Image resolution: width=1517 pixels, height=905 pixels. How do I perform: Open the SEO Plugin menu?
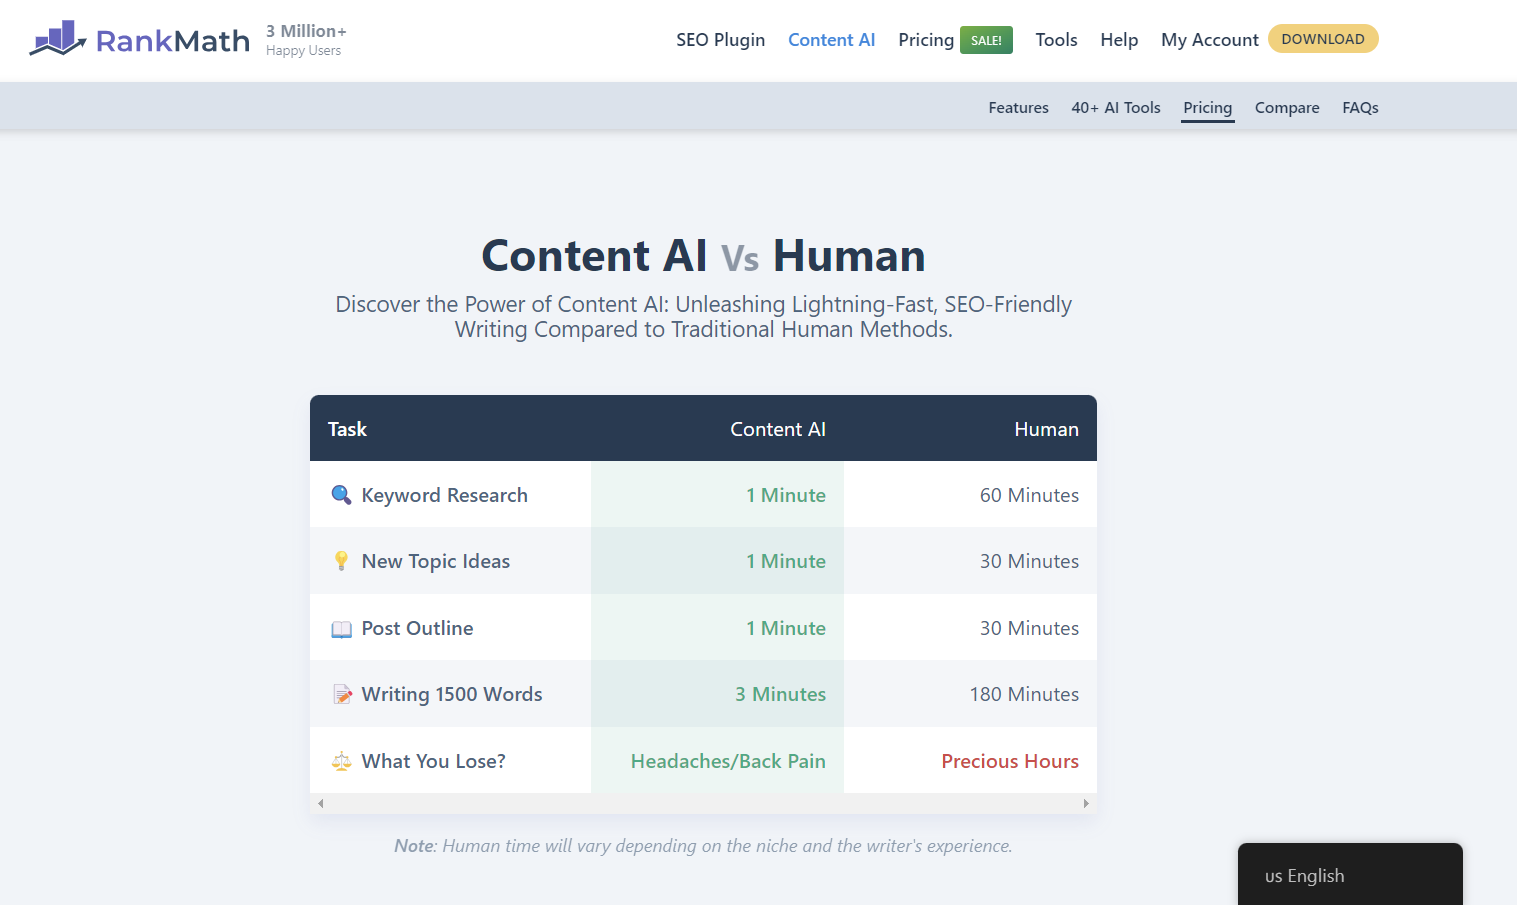[x=720, y=40]
